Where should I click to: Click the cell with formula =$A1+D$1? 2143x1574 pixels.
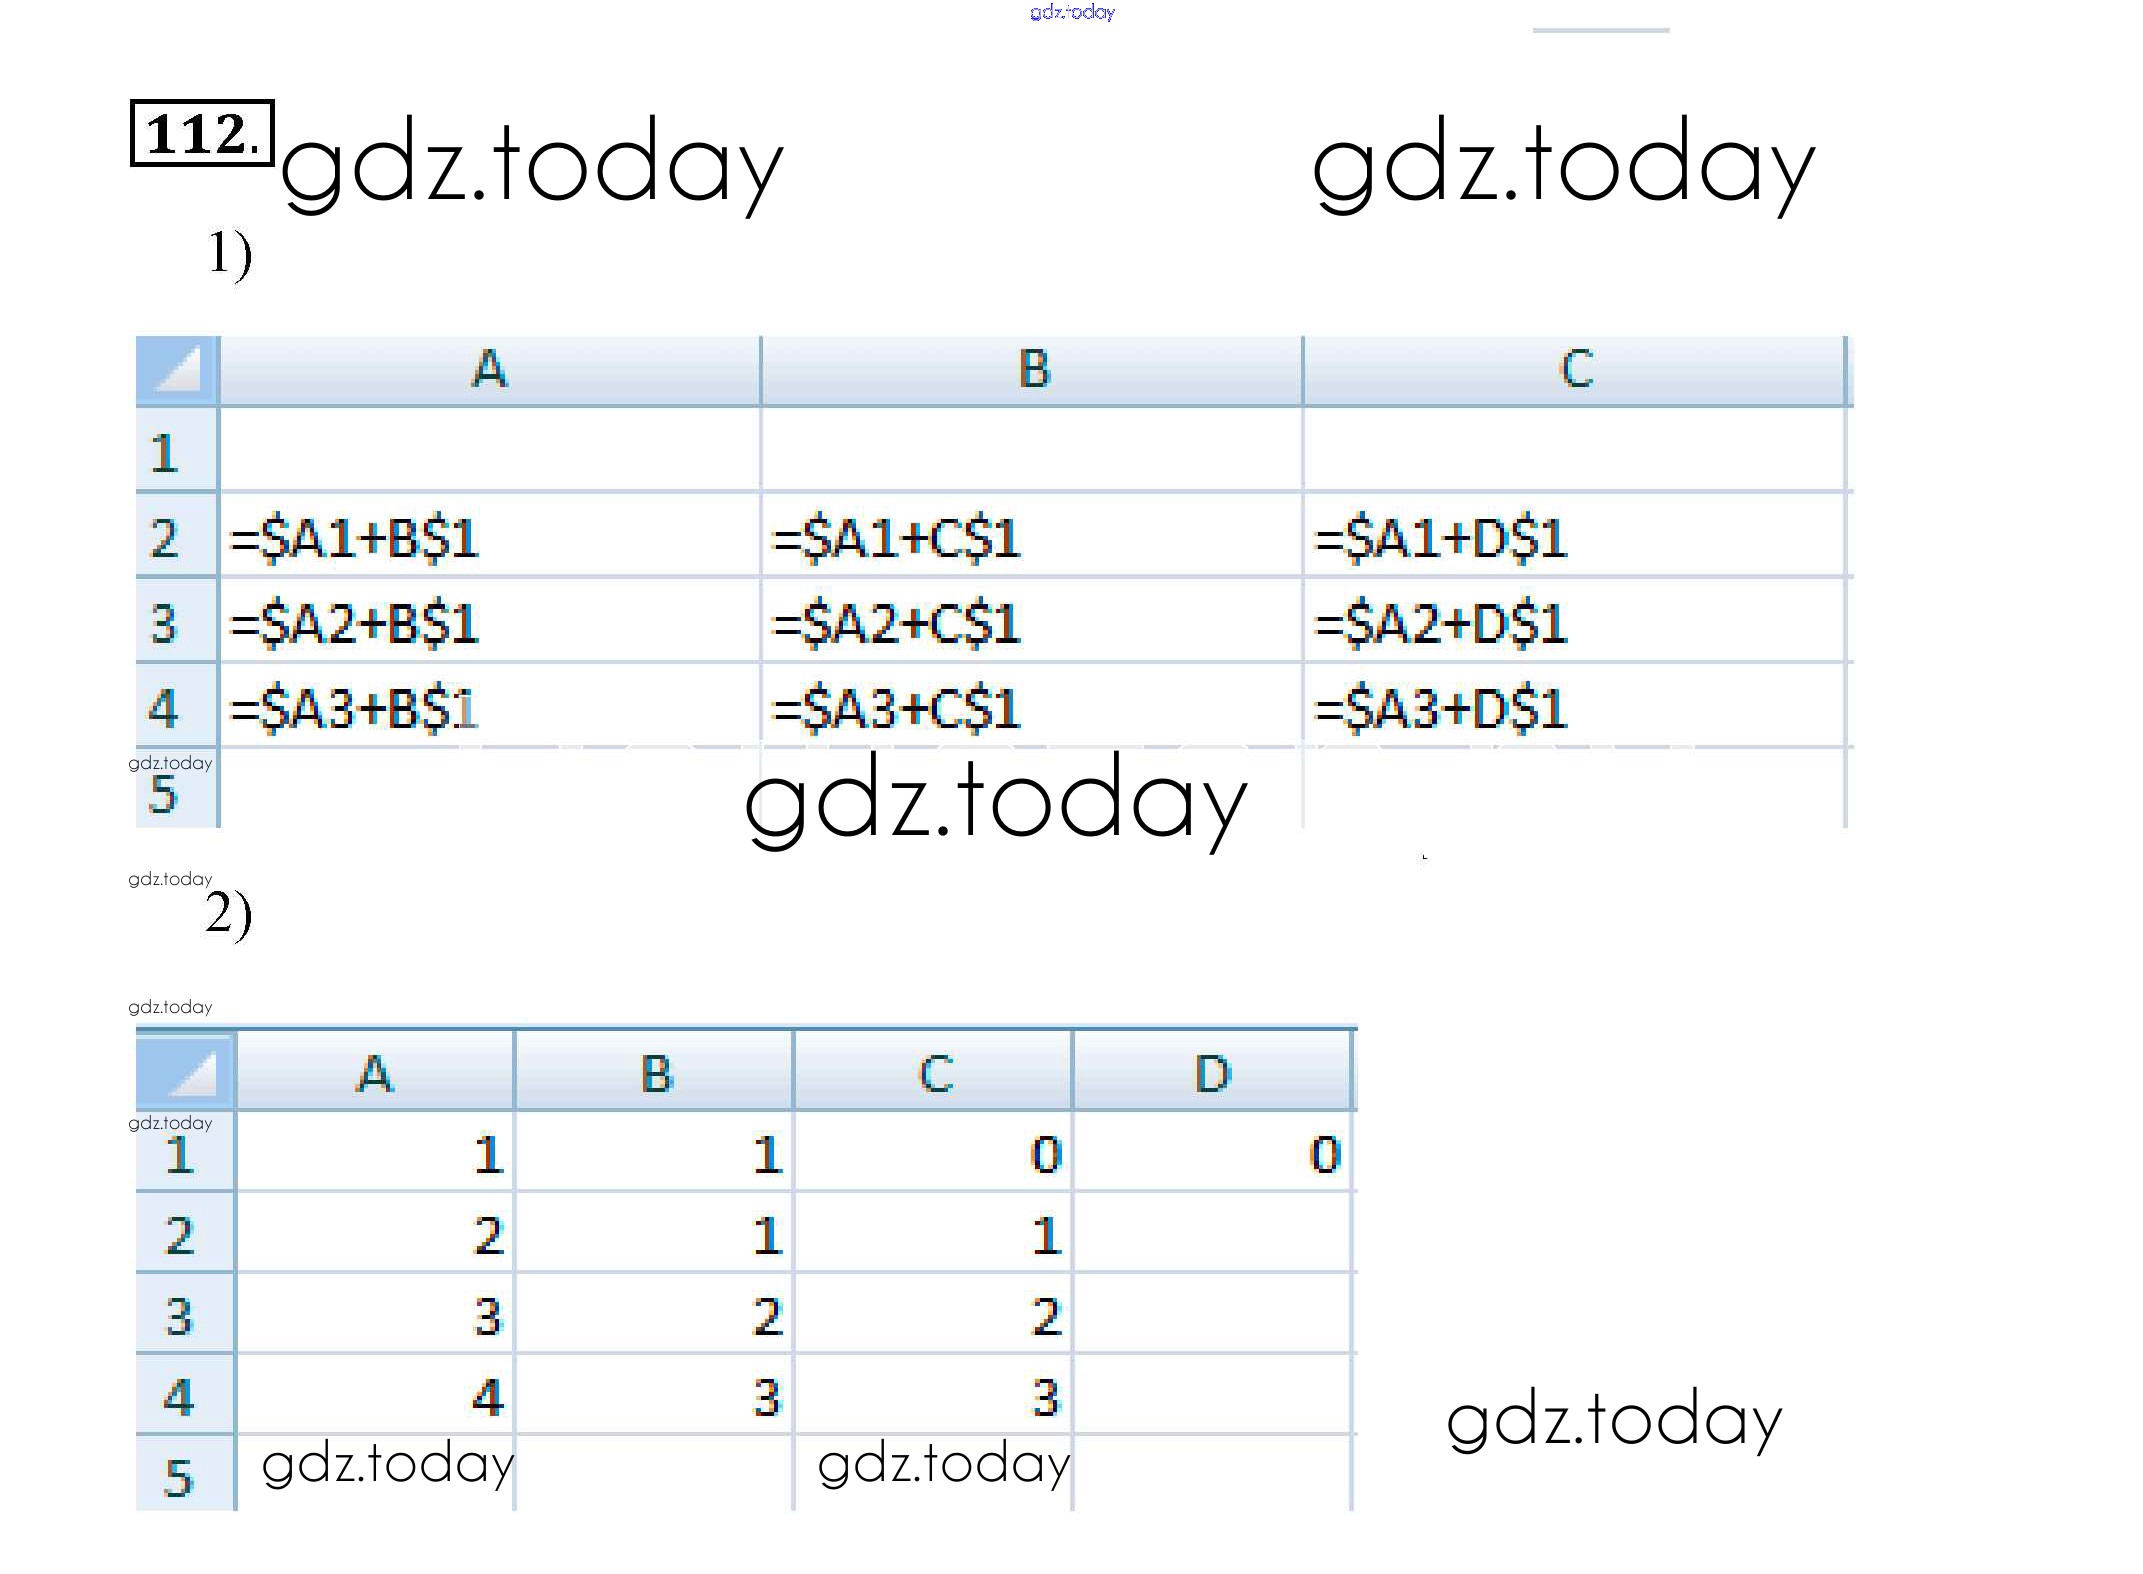[x=1572, y=537]
